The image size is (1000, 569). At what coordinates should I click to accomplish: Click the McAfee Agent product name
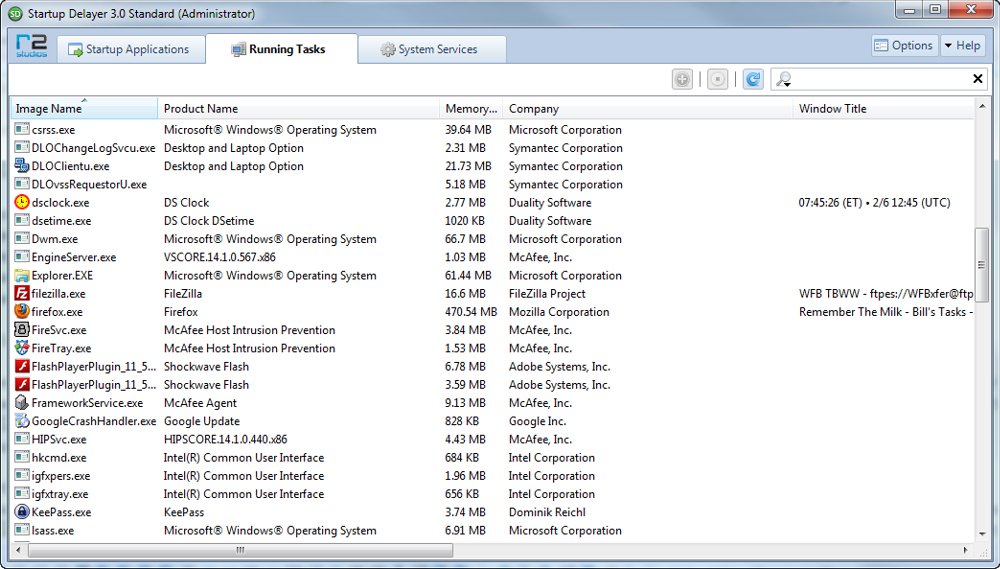tap(200, 403)
